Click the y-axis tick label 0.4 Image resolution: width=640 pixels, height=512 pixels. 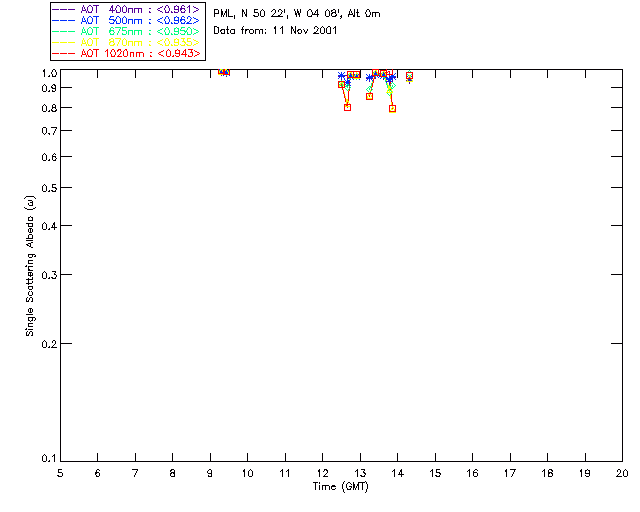(x=49, y=226)
